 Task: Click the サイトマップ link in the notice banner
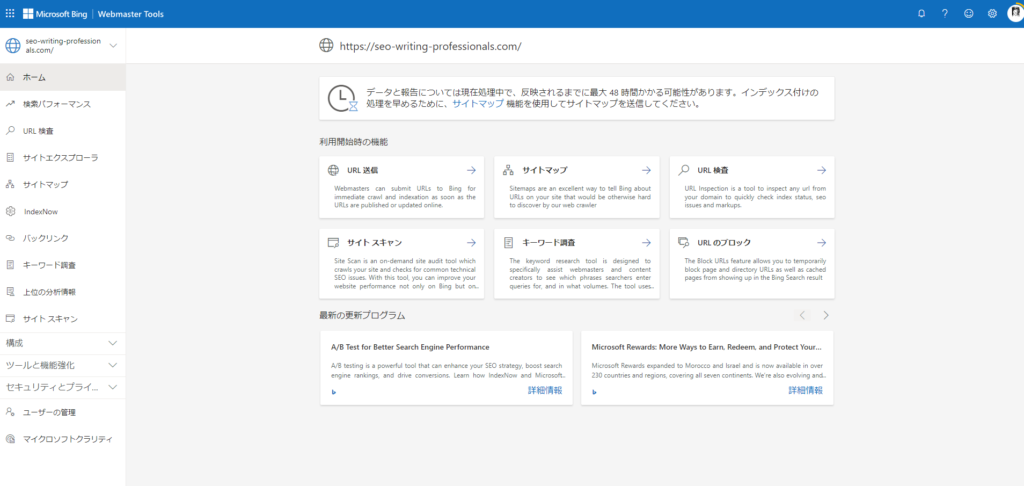(x=478, y=104)
